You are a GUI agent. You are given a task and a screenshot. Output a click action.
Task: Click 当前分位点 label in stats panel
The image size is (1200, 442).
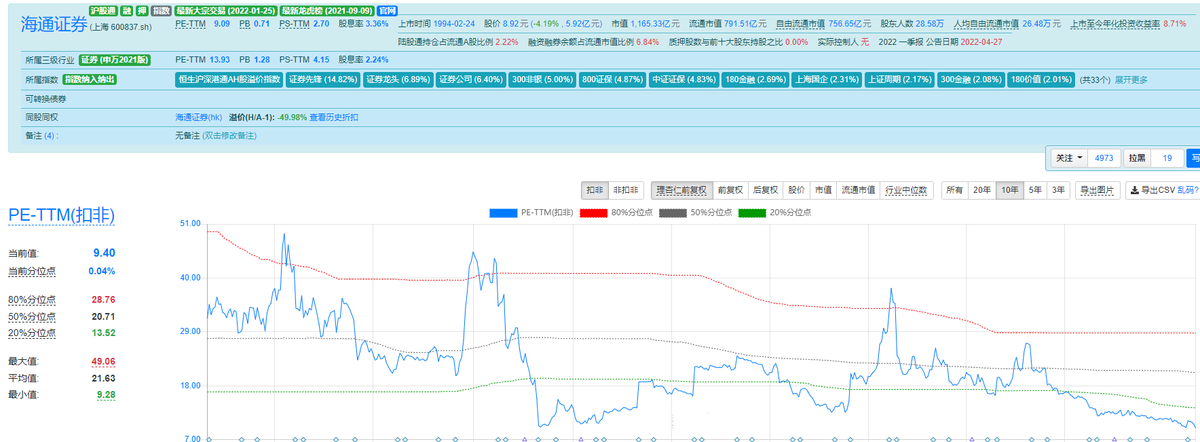click(x=30, y=271)
